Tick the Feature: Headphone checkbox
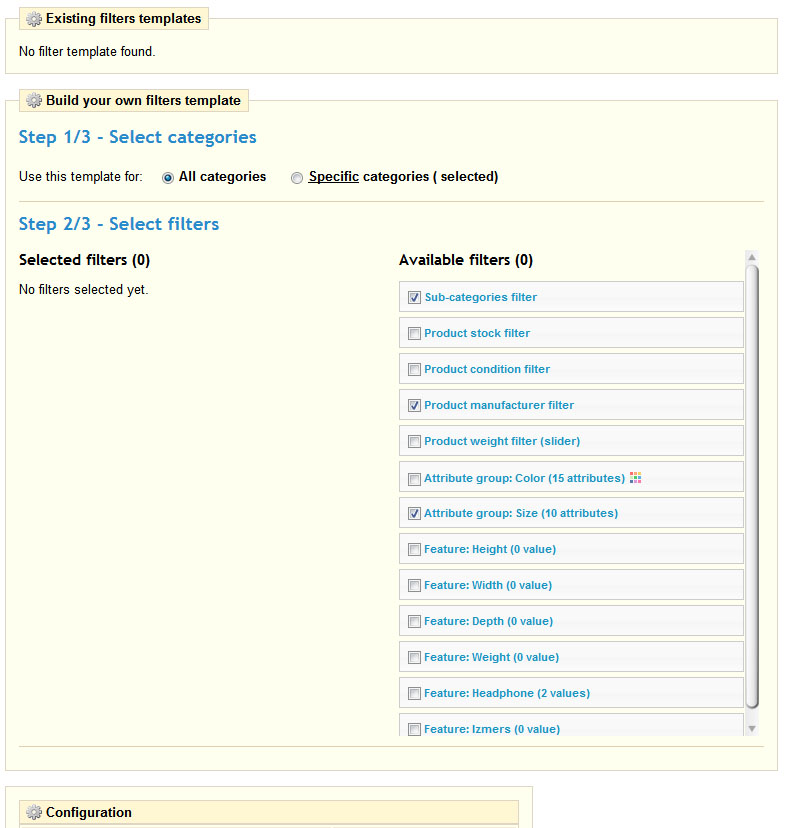806x828 pixels. pos(414,693)
